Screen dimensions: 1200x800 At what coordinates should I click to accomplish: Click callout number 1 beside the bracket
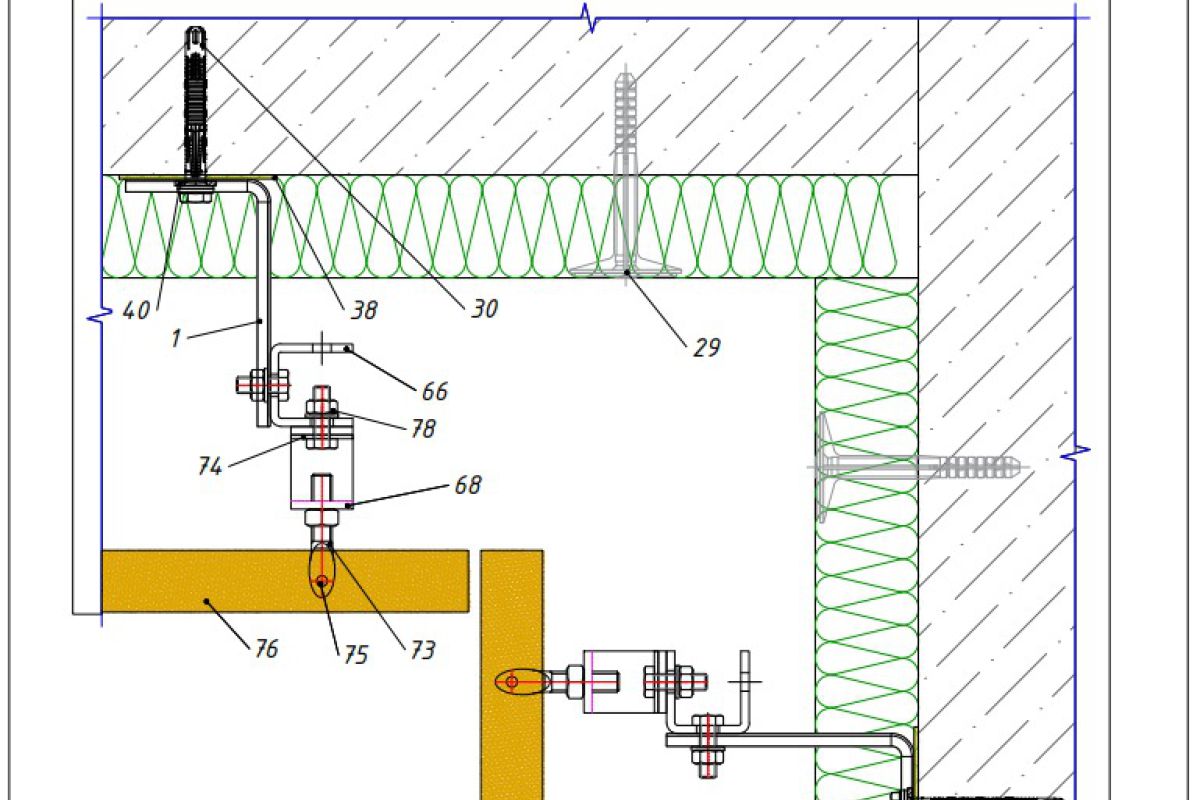176,338
